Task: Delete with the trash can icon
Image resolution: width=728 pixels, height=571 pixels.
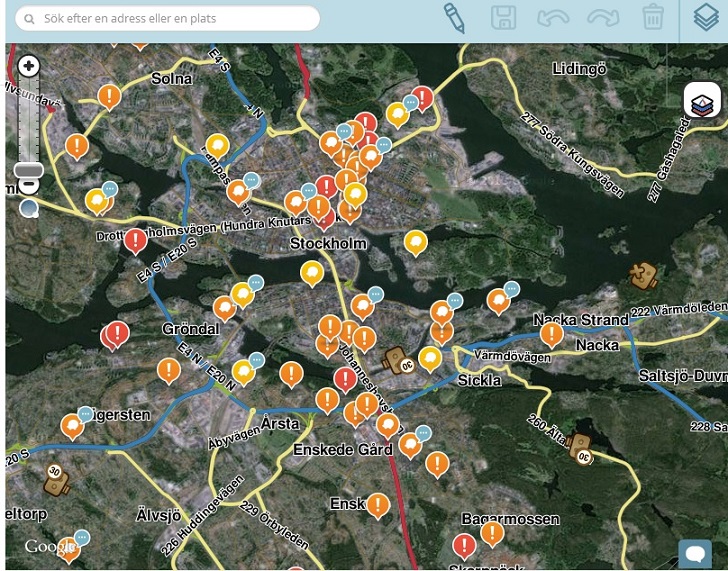Action: 653,17
